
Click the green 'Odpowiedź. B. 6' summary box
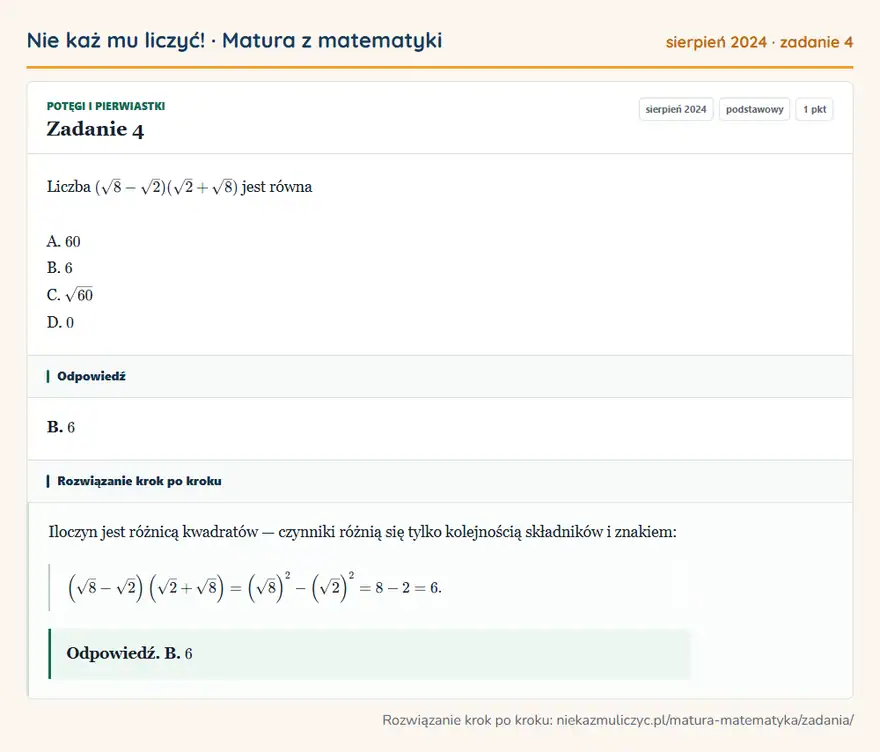[x=369, y=654]
